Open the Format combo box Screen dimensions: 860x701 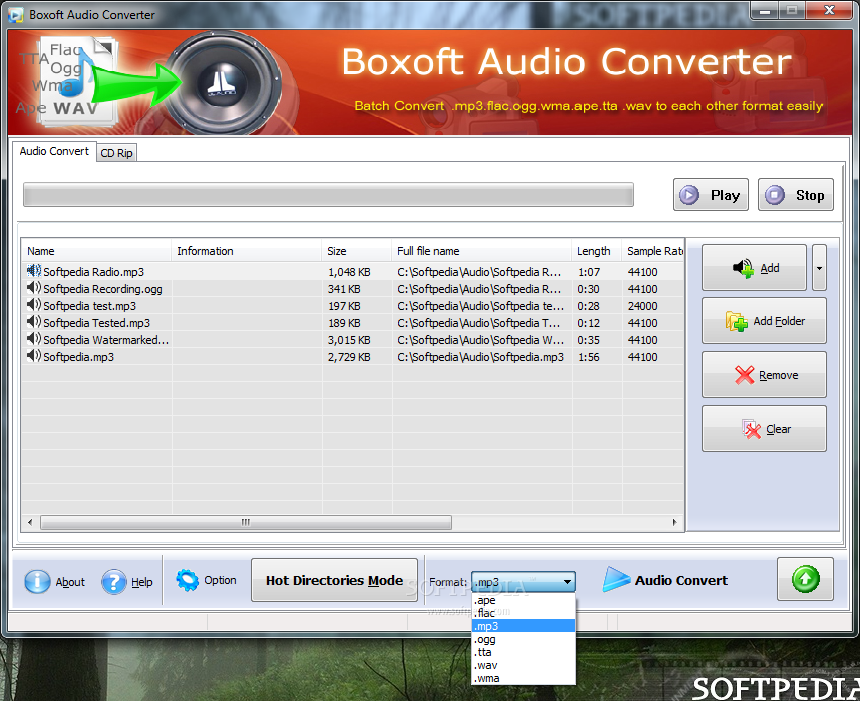click(523, 582)
